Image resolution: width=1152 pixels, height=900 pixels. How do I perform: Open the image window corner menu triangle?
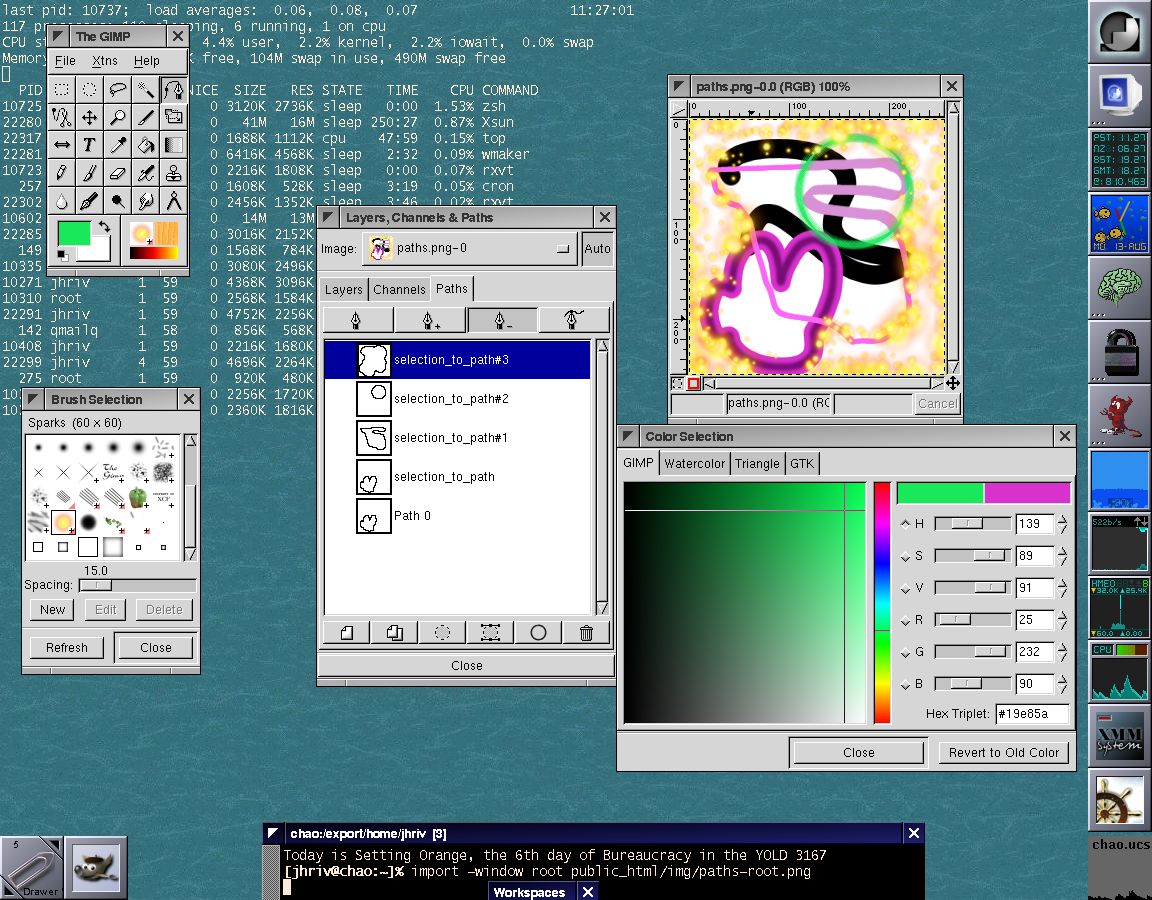[678, 109]
